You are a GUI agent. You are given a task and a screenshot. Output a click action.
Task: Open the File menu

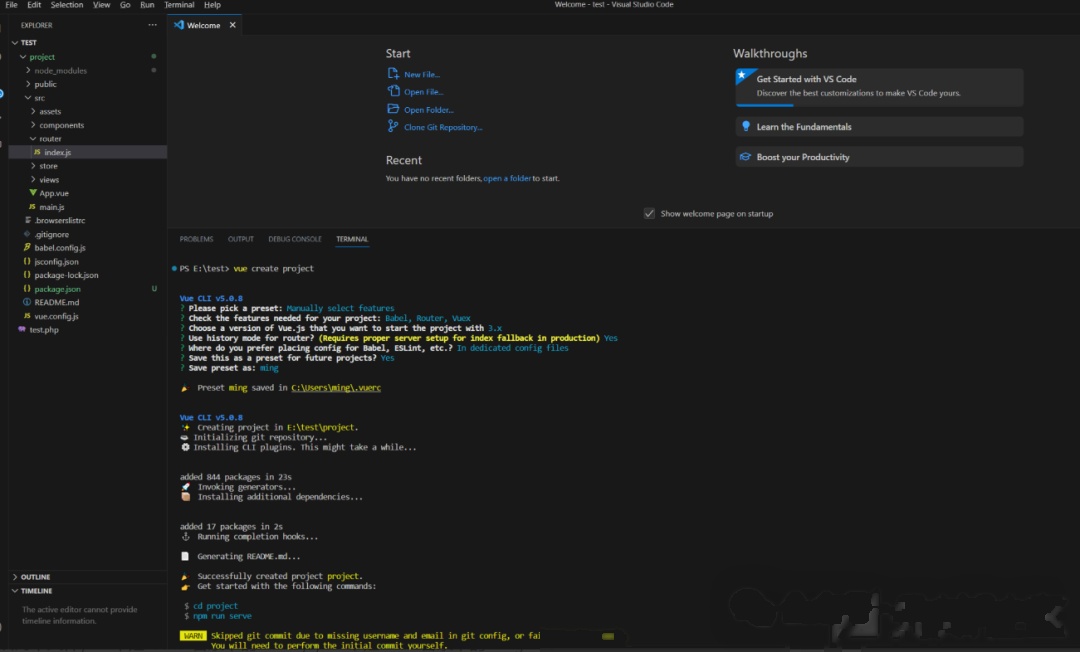pos(12,5)
